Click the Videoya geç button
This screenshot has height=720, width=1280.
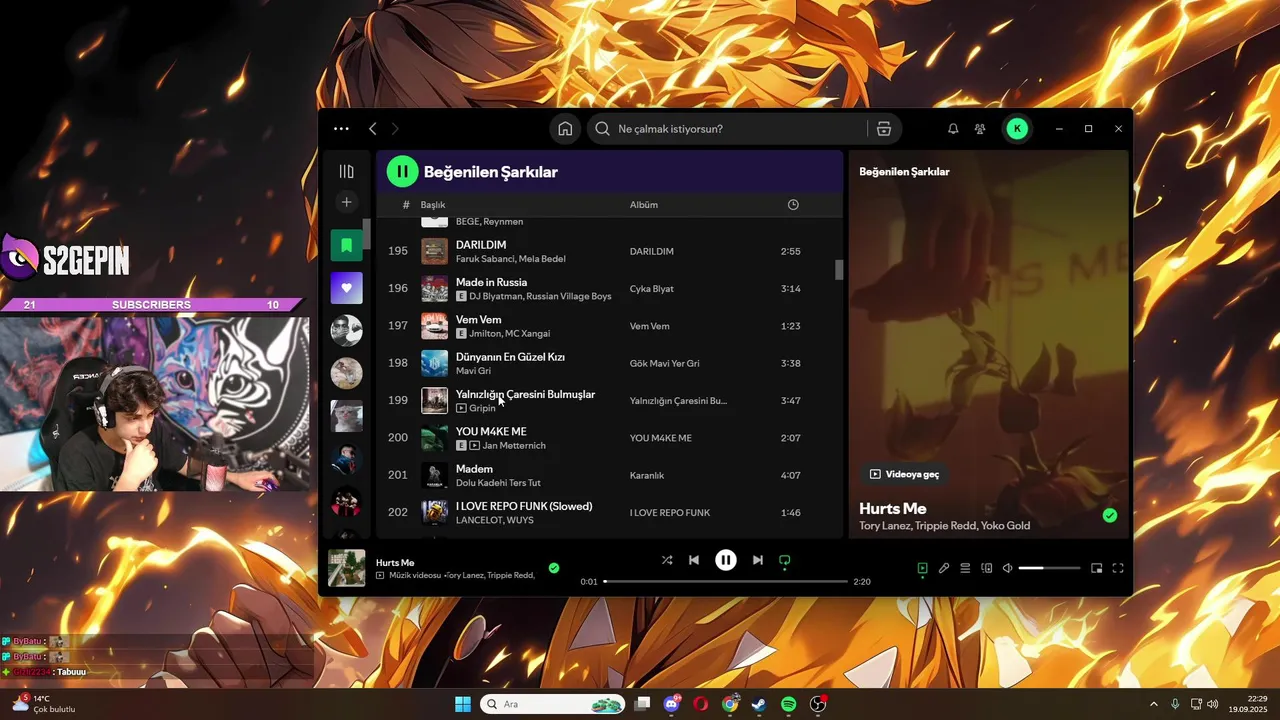[x=904, y=474]
